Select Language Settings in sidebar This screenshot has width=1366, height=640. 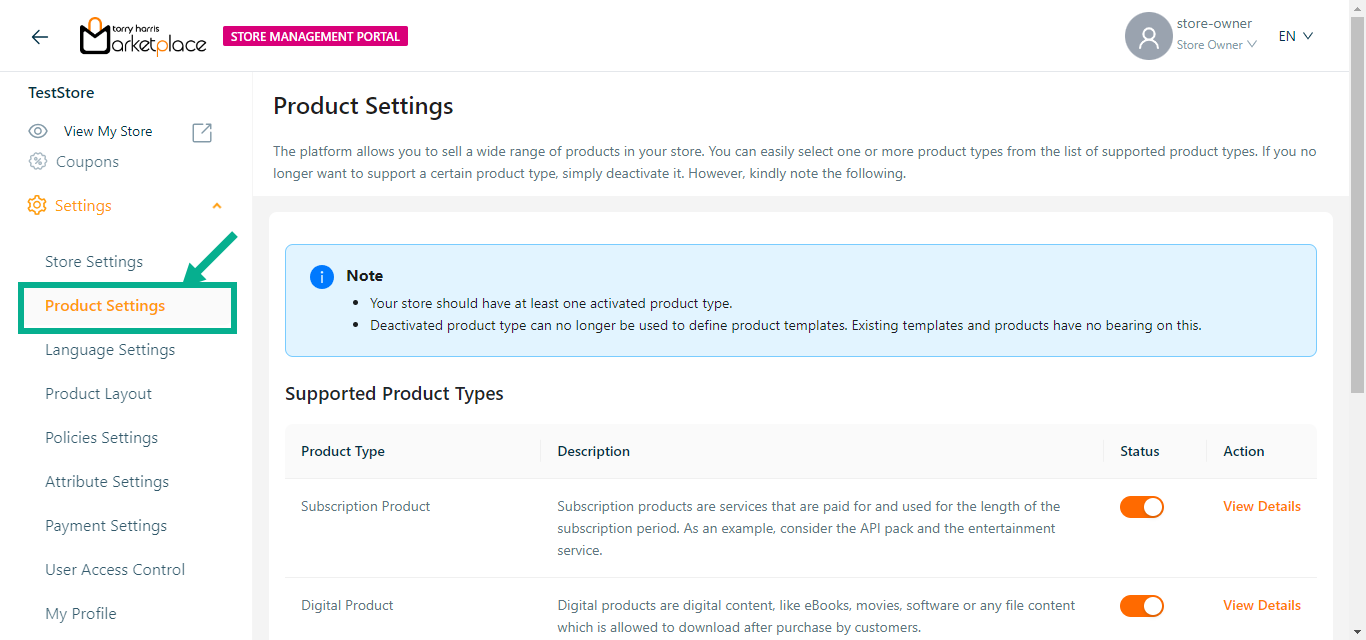(x=110, y=350)
